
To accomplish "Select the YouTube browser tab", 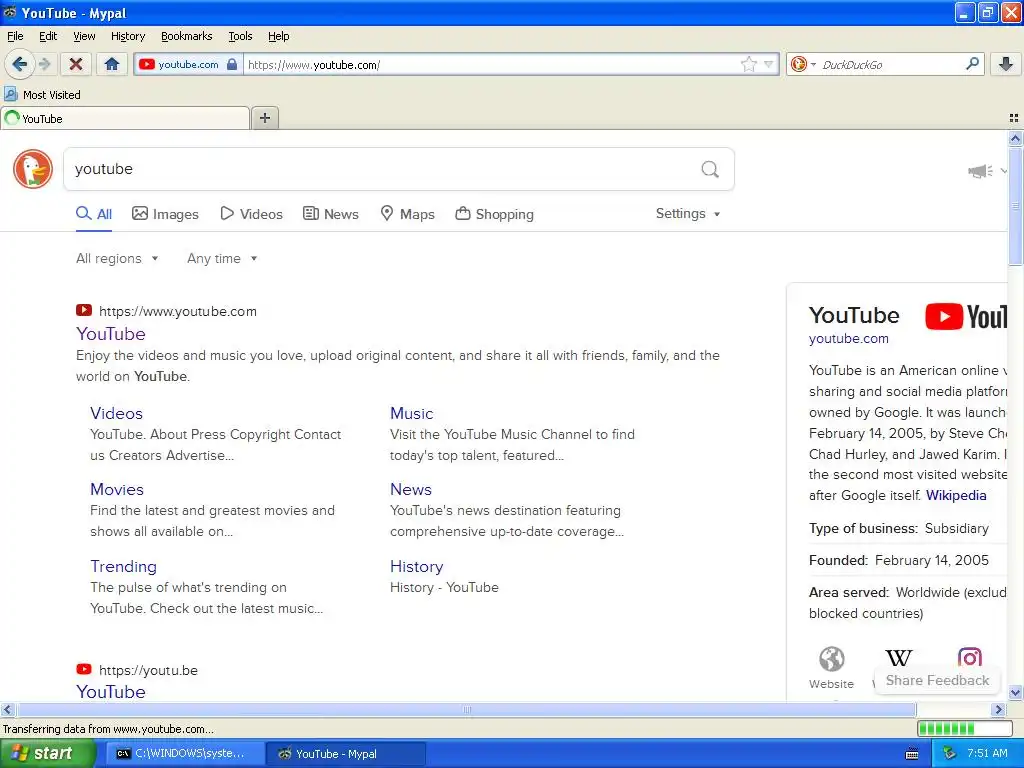I will coord(125,118).
